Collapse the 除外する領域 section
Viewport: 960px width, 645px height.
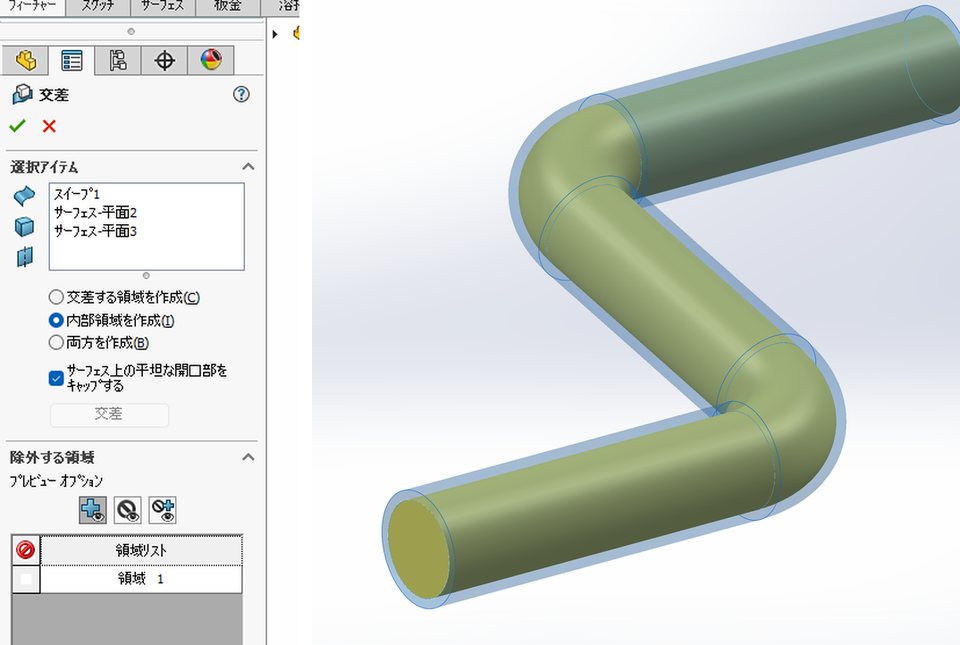click(x=248, y=457)
